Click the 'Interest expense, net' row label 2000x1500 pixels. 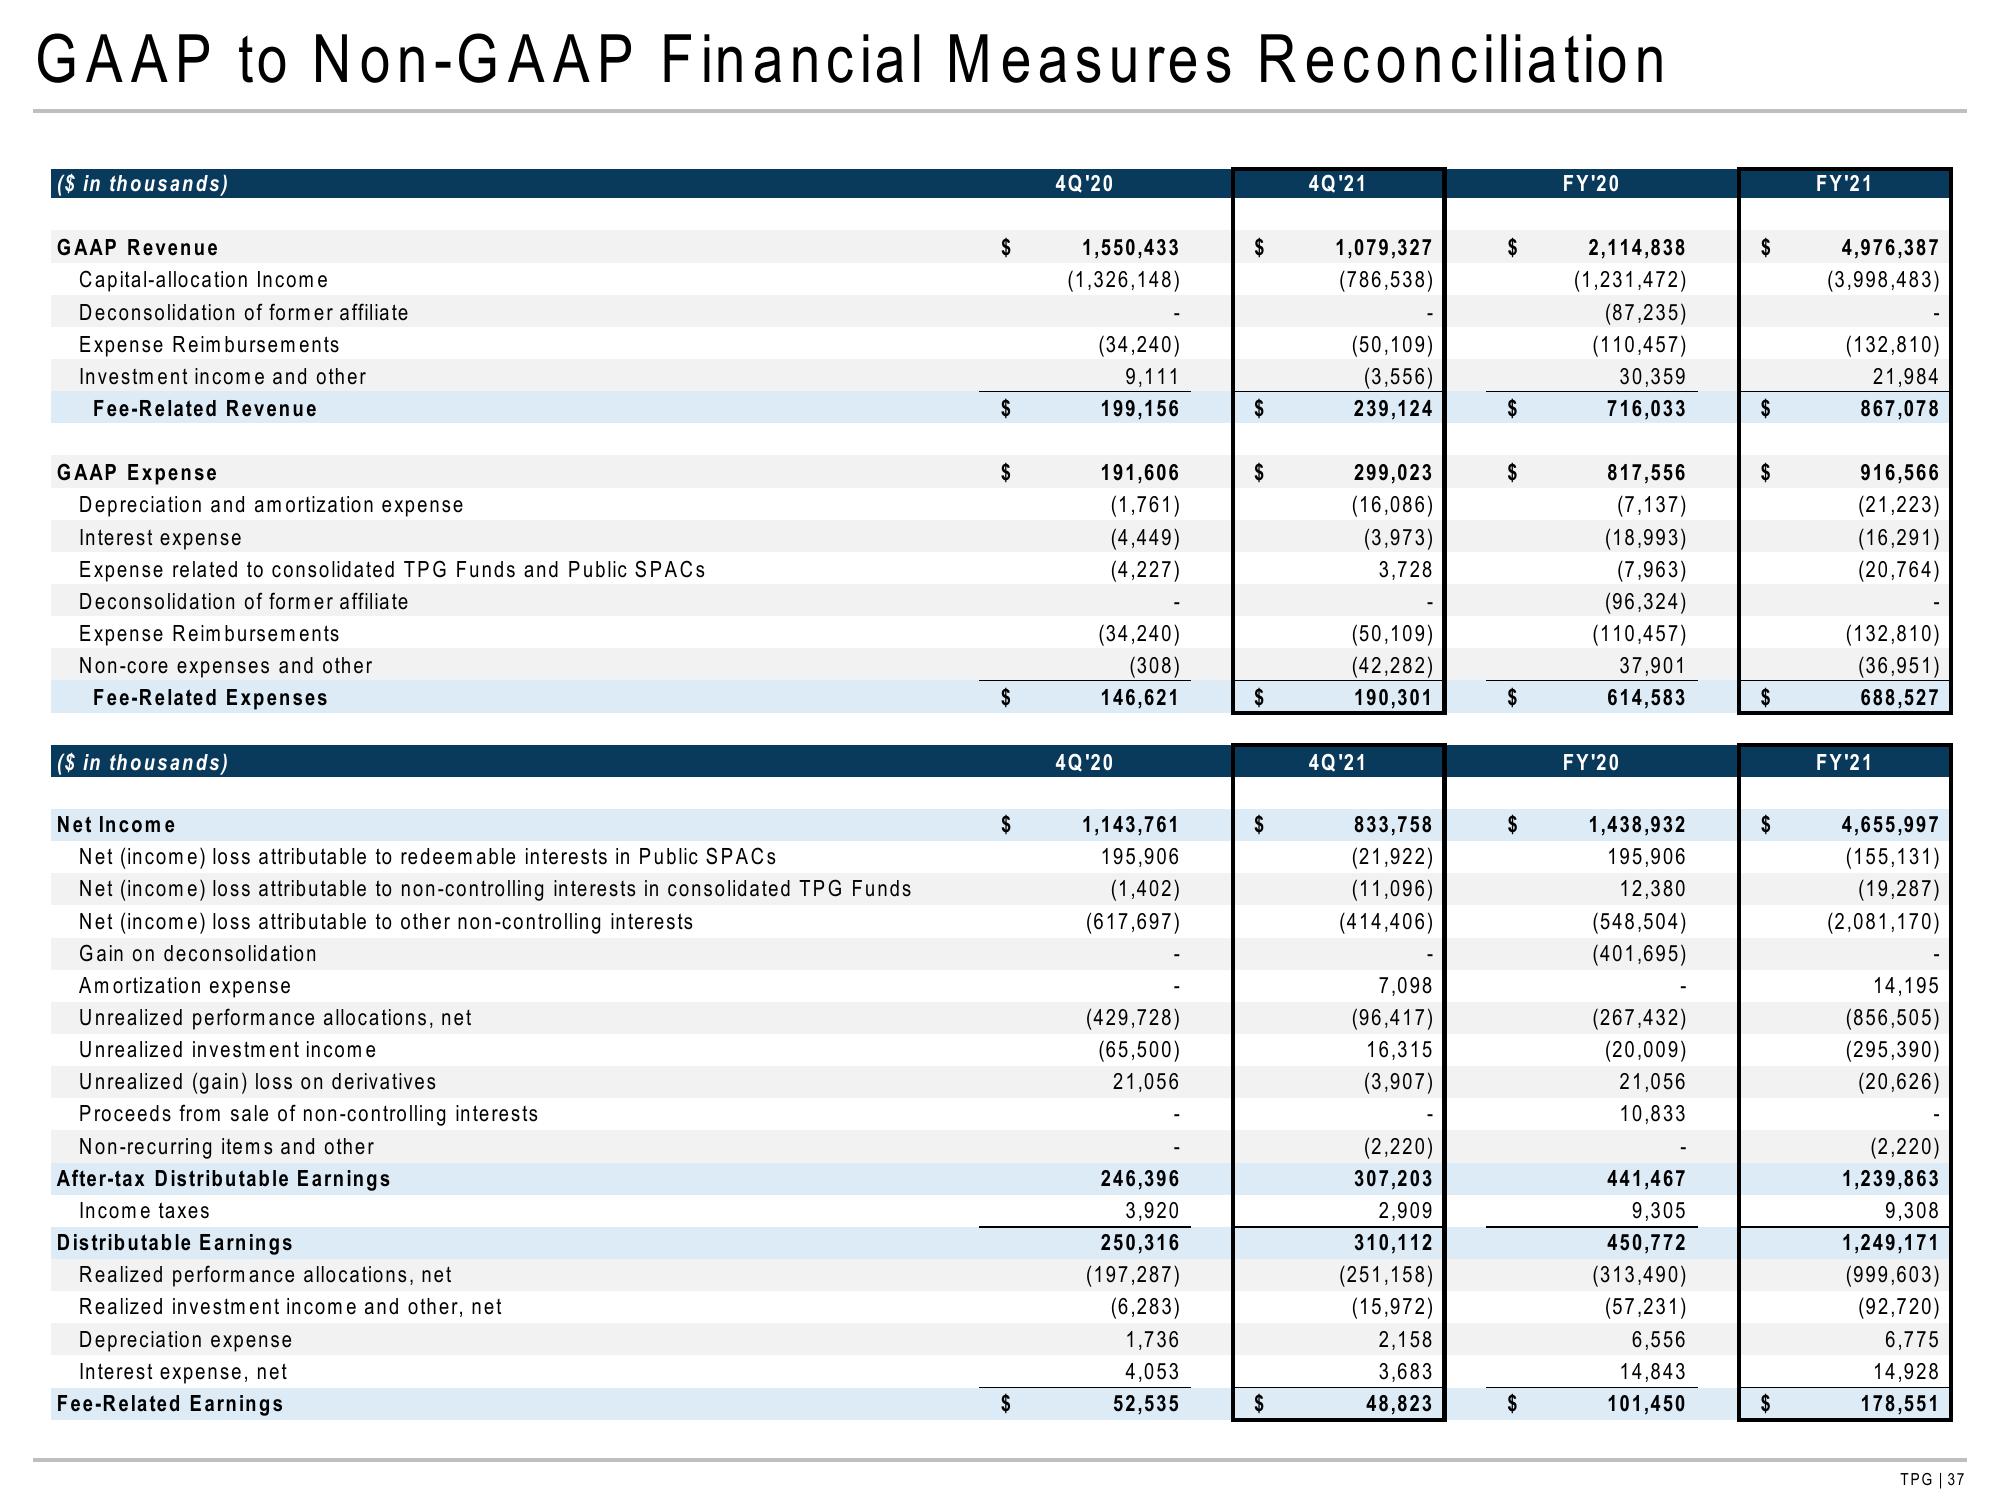183,1372
